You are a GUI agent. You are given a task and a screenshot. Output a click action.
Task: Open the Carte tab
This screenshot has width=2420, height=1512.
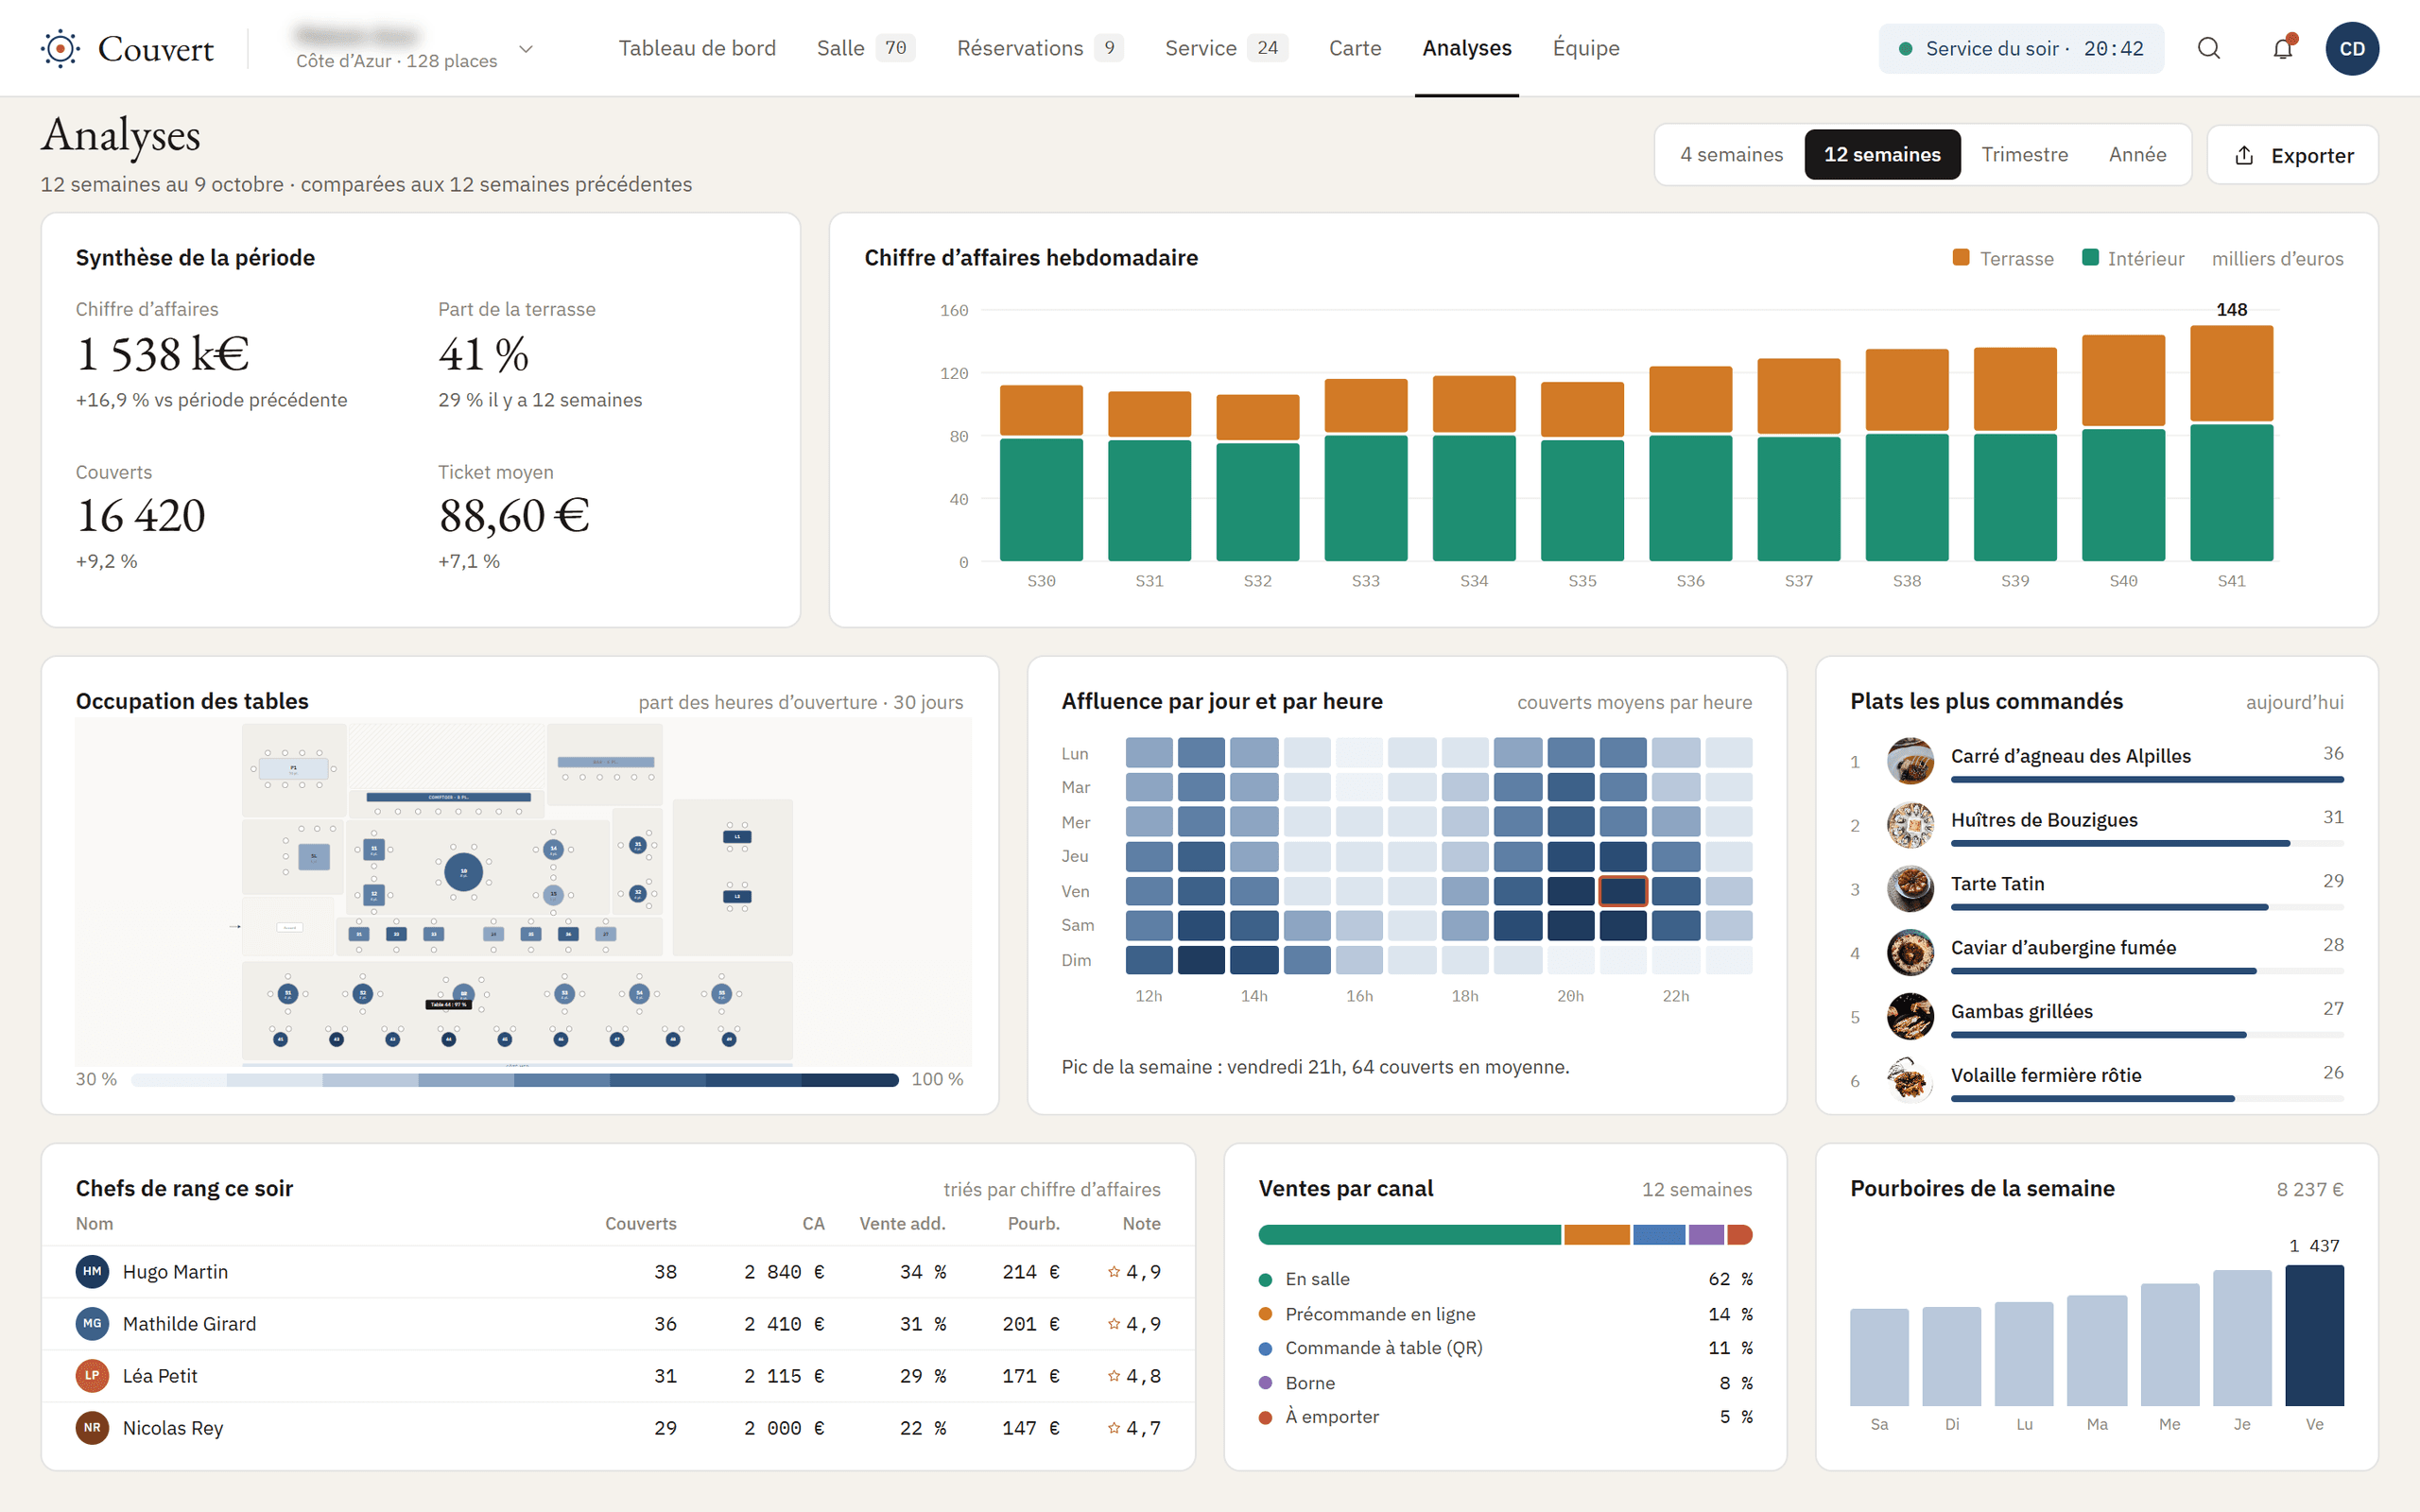pyautogui.click(x=1355, y=48)
